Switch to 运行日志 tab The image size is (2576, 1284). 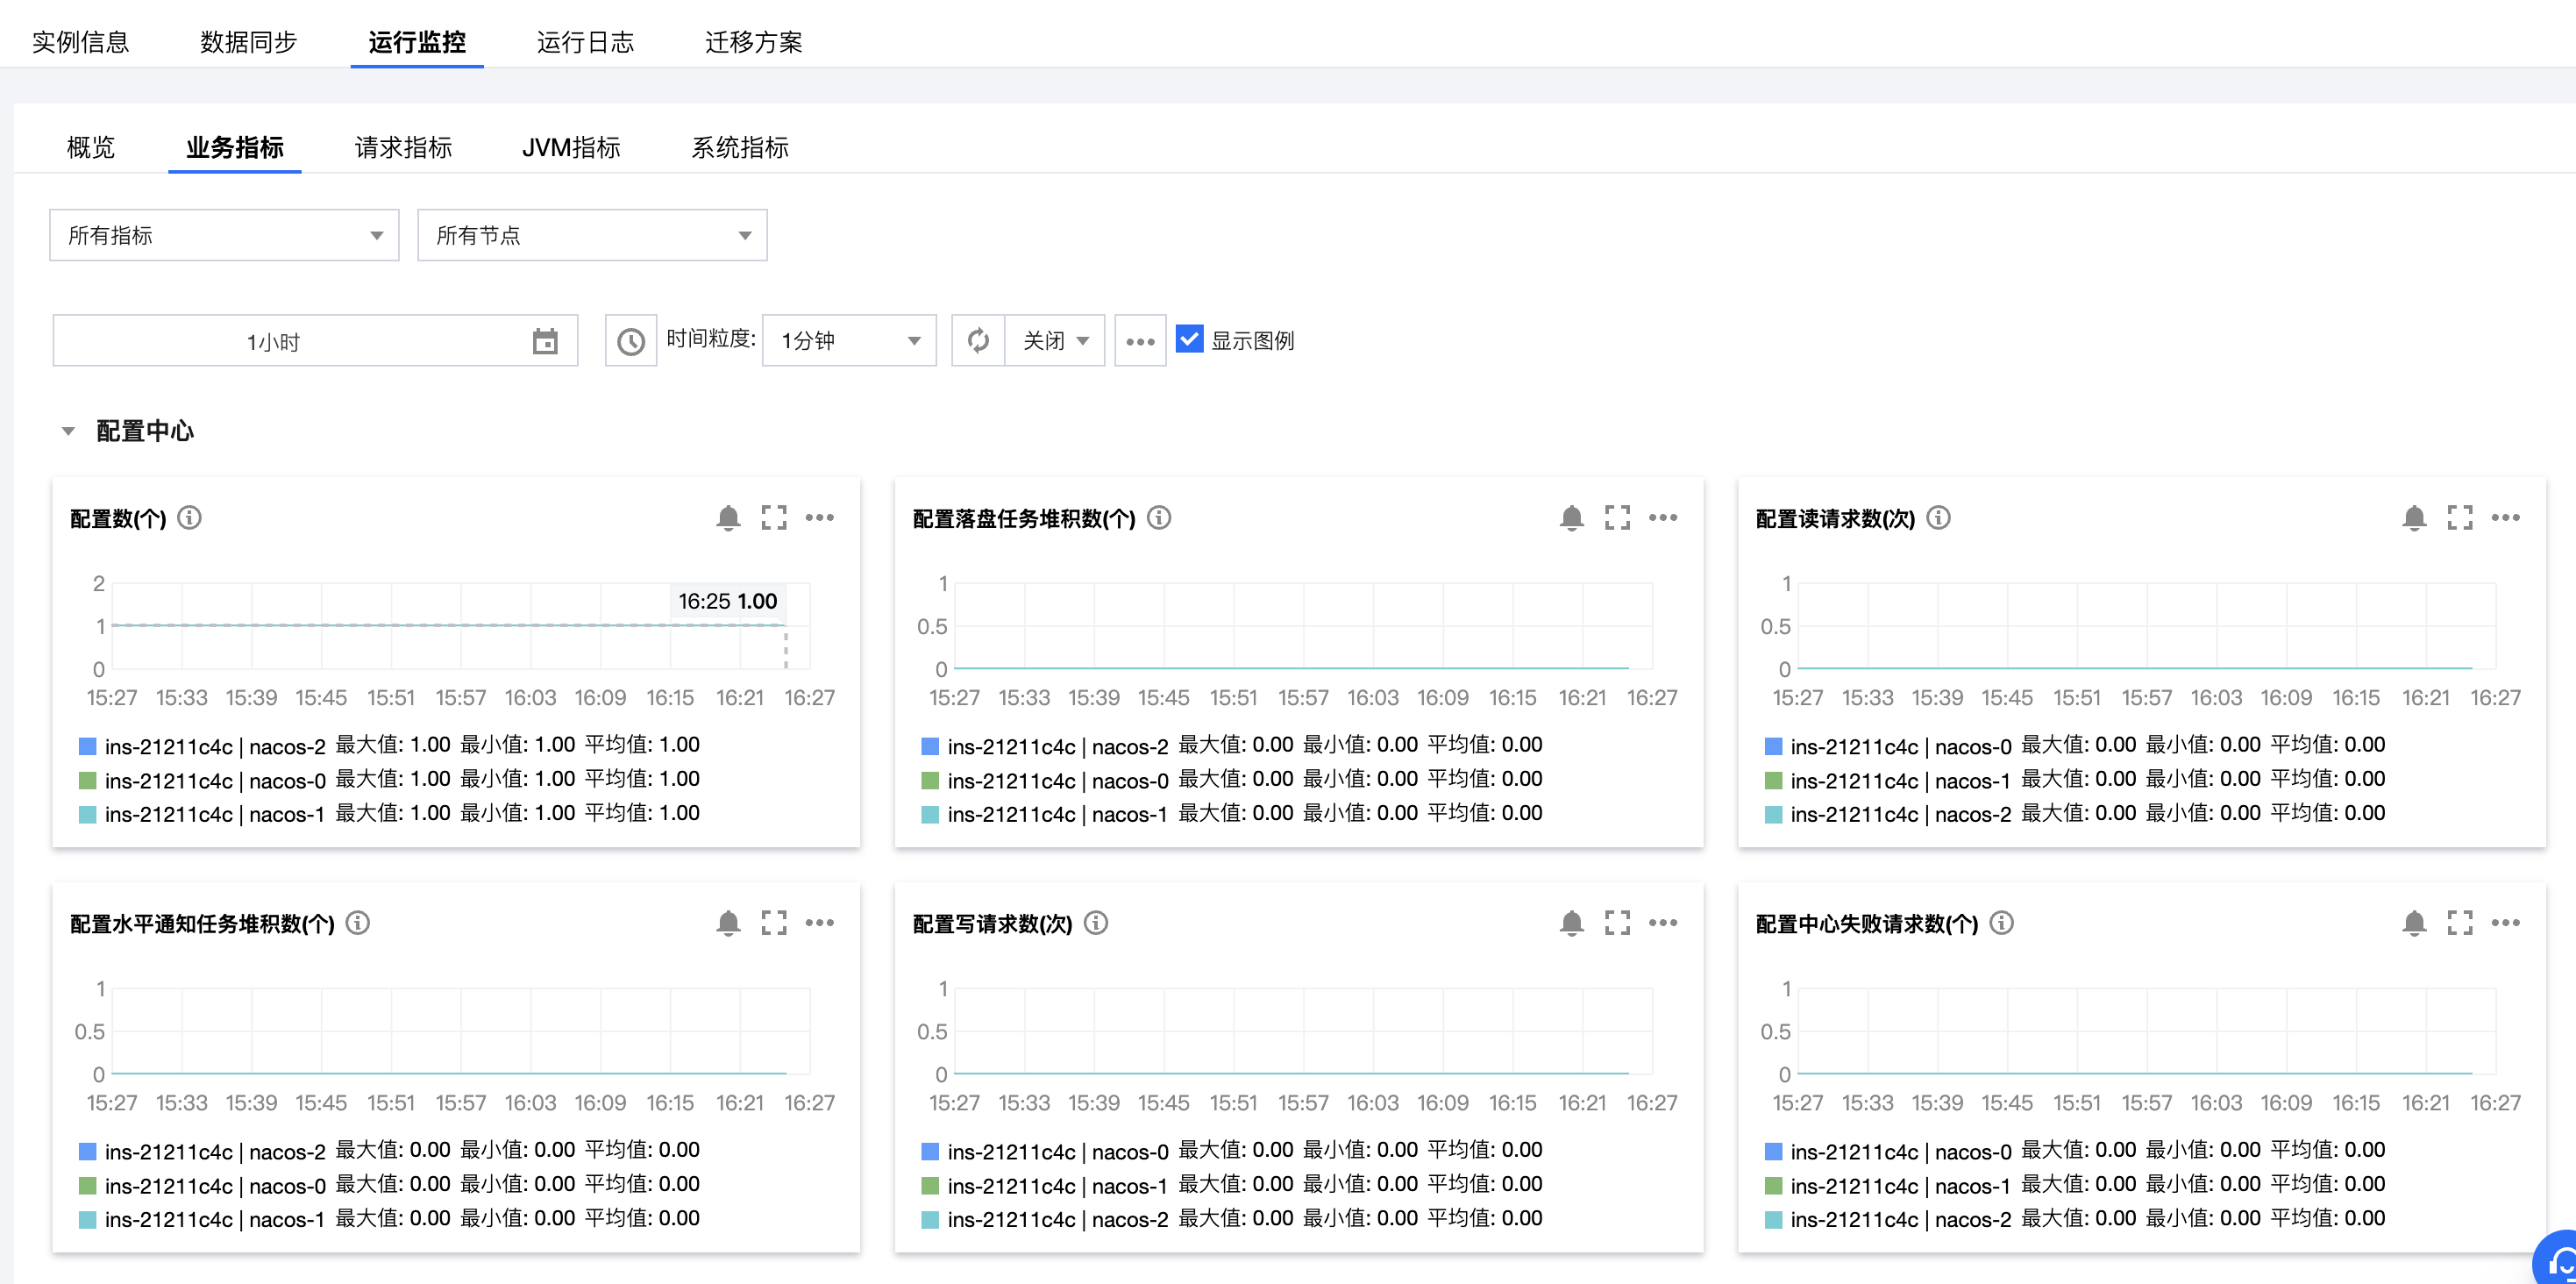[x=586, y=42]
